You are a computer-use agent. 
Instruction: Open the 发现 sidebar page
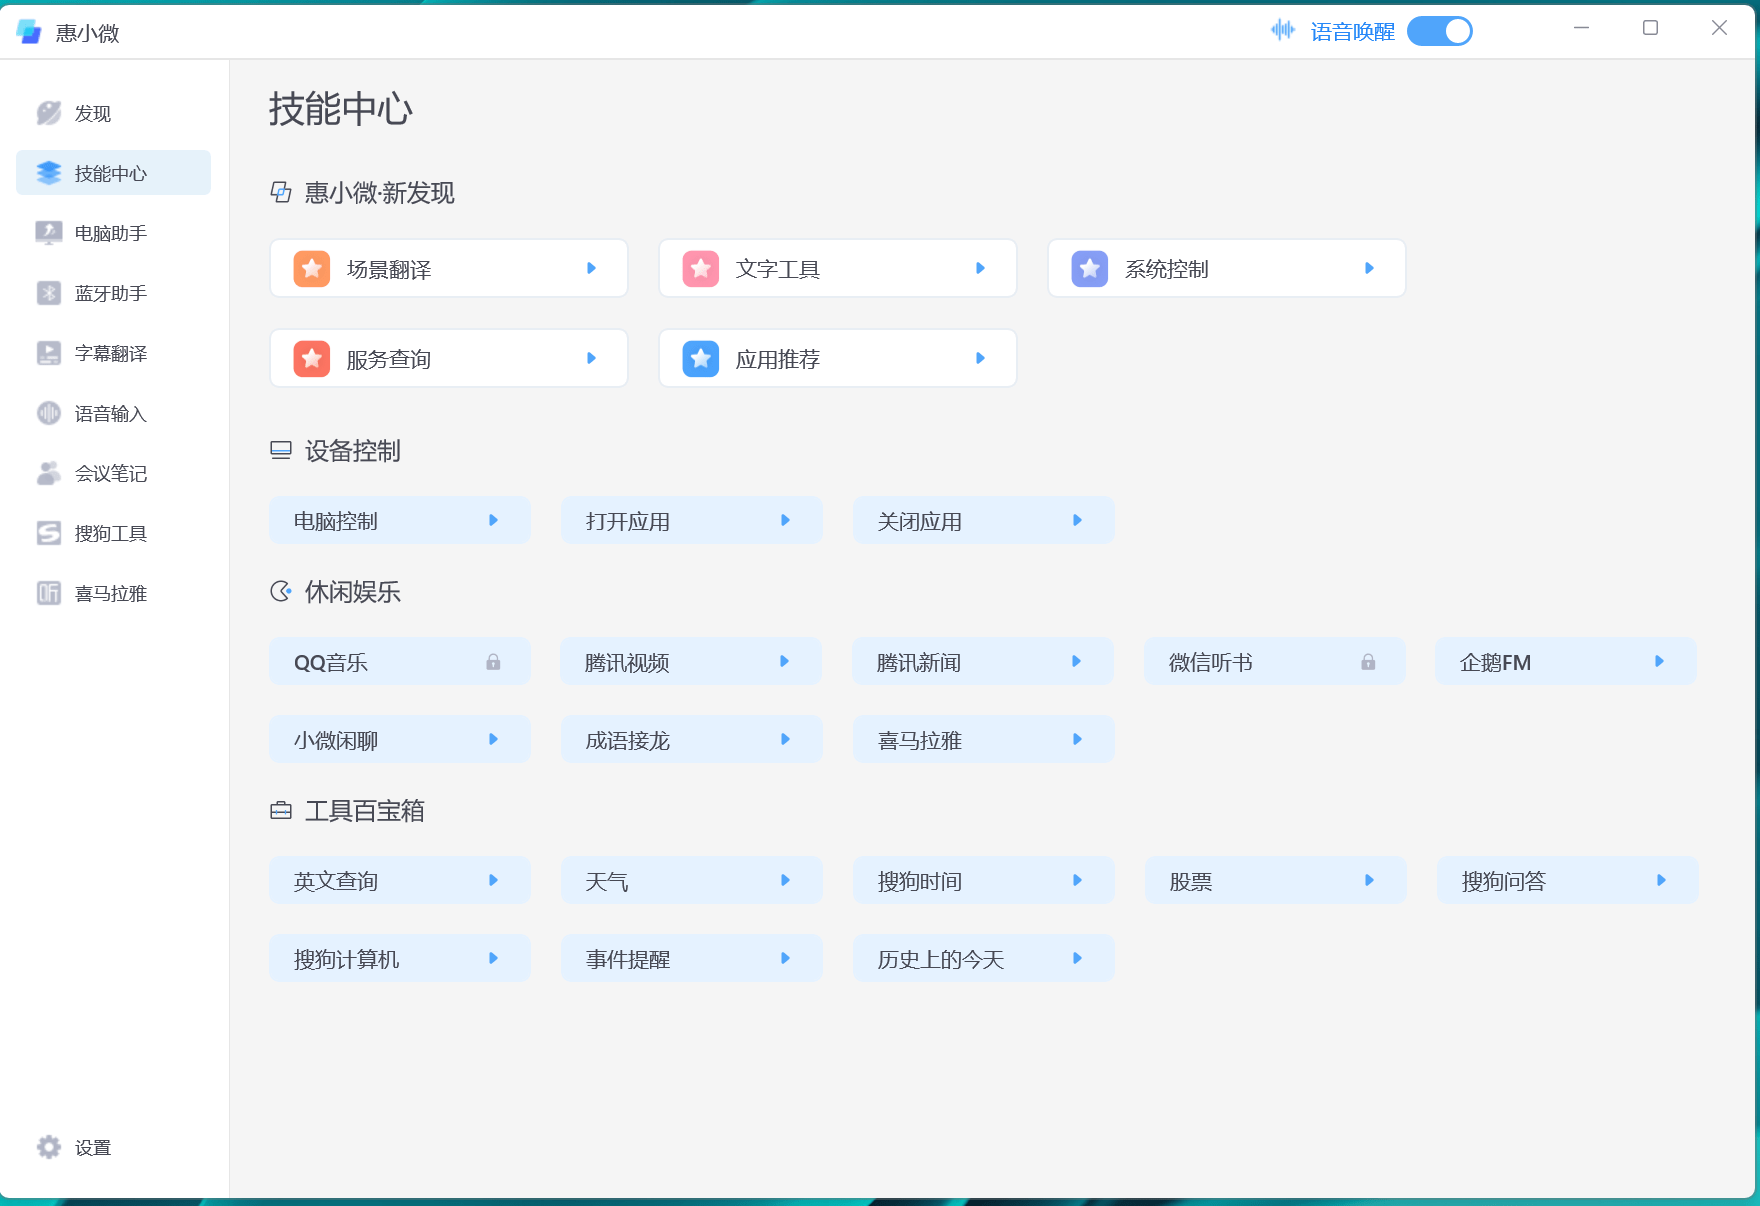pos(113,113)
